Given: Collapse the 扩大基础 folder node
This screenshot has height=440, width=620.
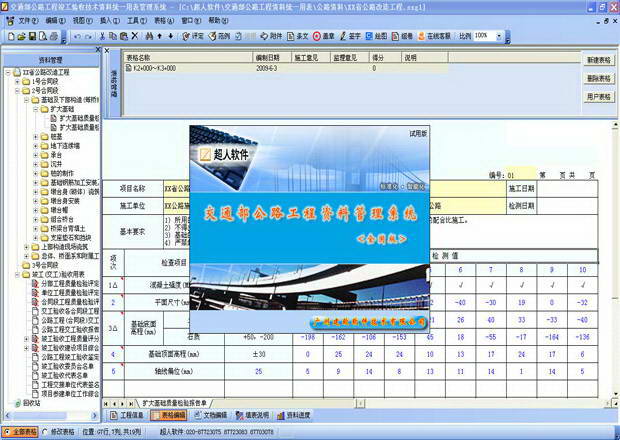Looking at the screenshot, I should 36,109.
